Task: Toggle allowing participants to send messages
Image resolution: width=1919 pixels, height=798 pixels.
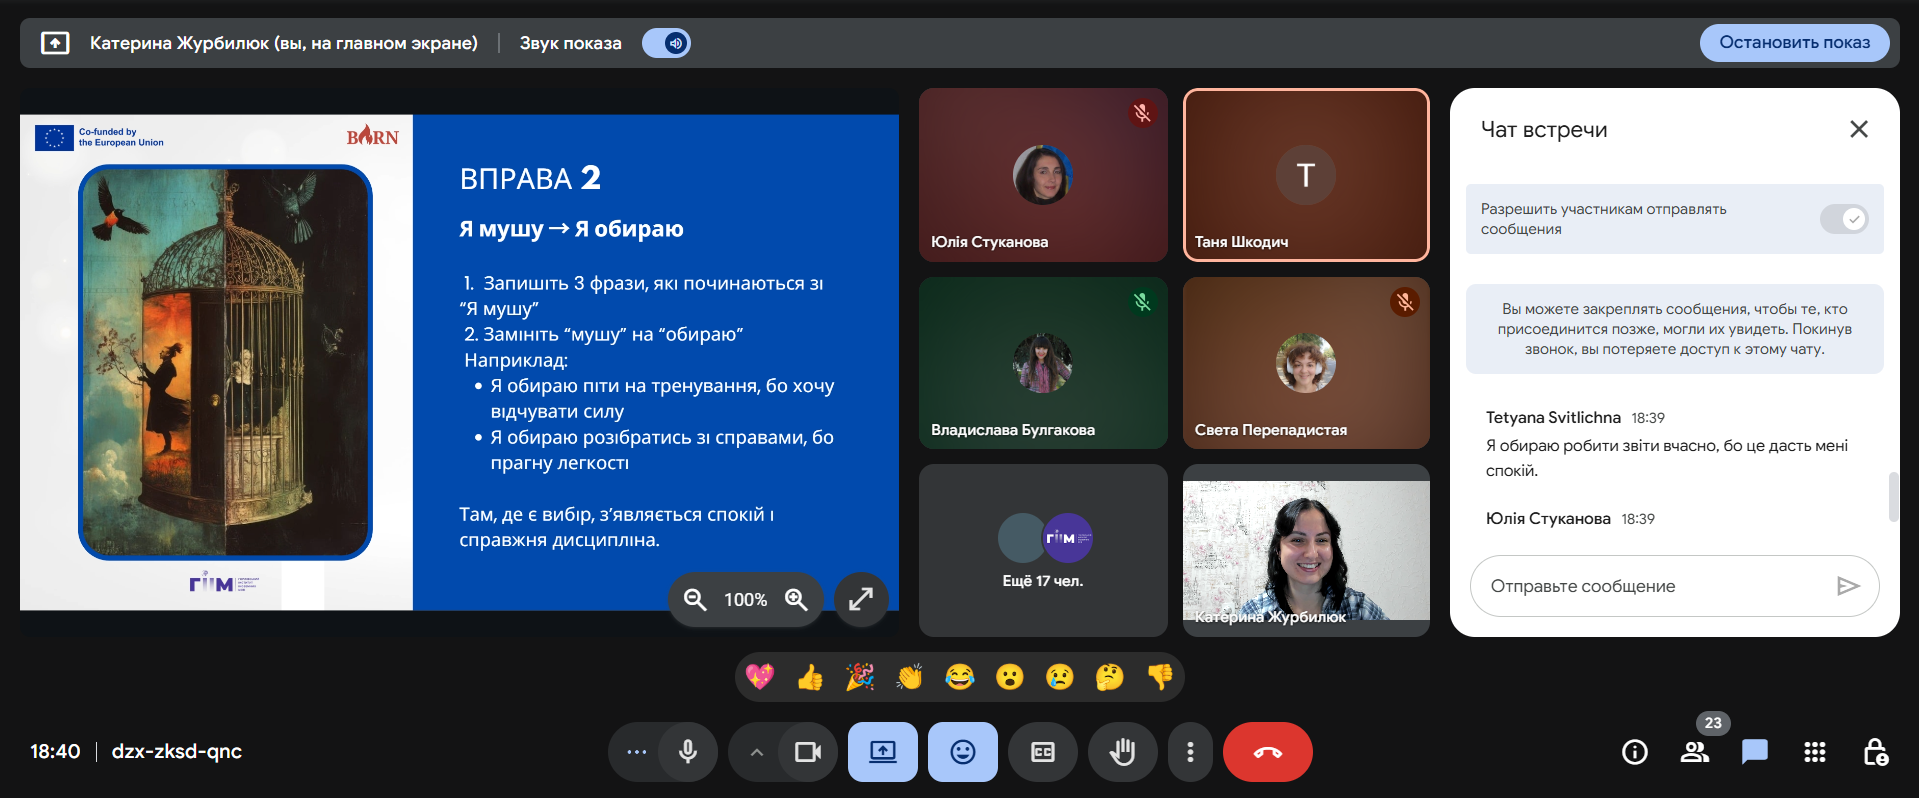Action: 1843,219
